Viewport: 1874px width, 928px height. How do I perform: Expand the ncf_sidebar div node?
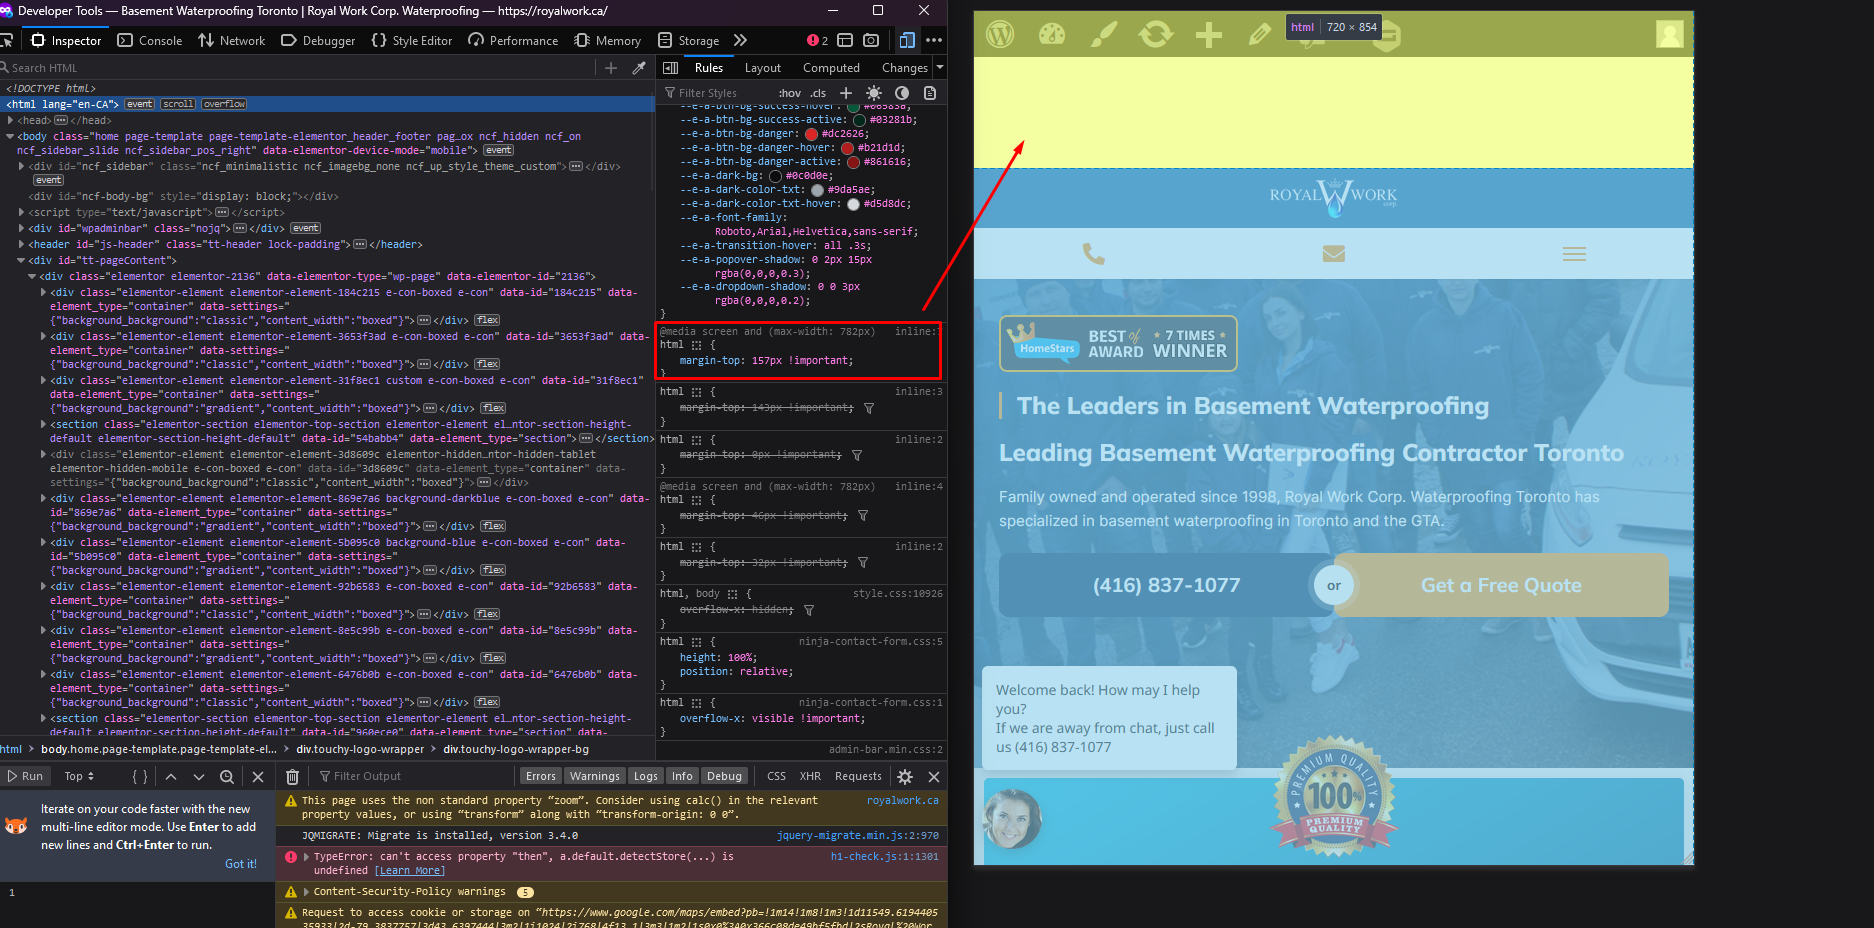[x=22, y=166]
